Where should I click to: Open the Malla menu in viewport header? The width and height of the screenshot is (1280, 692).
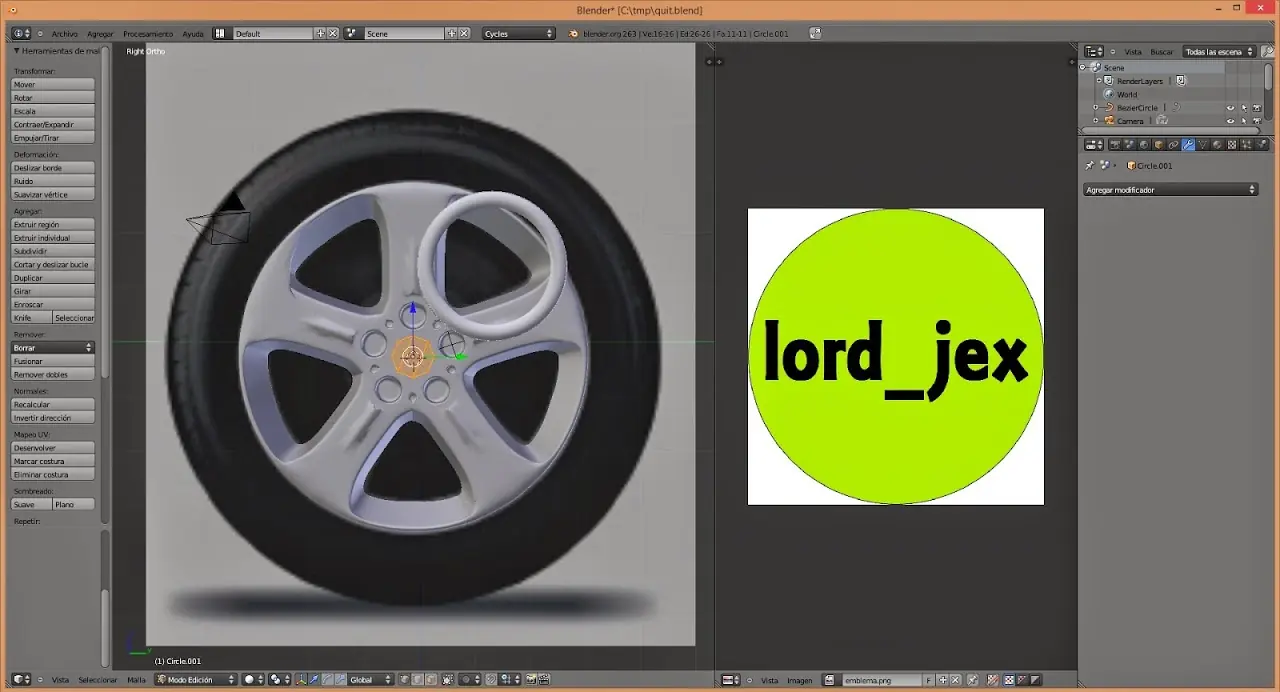point(136,680)
